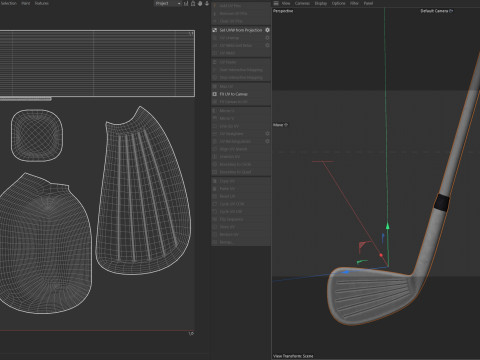Viewport: 480px width, 360px height.
Task: Run Set UVW from Projection command
Action: 241,30
